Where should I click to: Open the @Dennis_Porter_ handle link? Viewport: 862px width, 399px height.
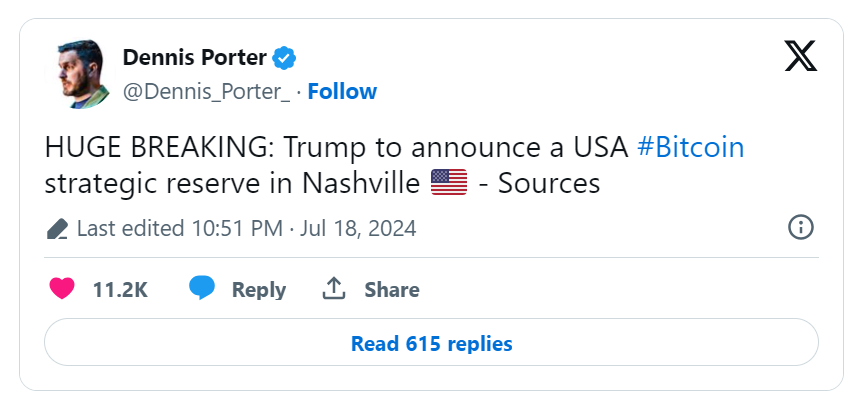click(206, 92)
